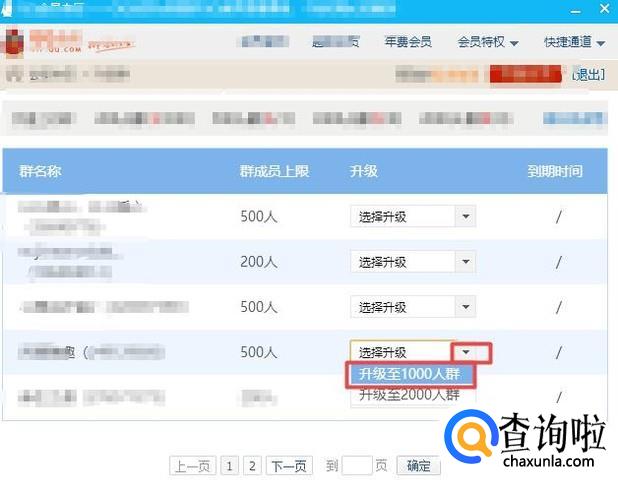The width and height of the screenshot is (618, 492).
Task: Click the 群名称 column header
Action: (x=40, y=171)
